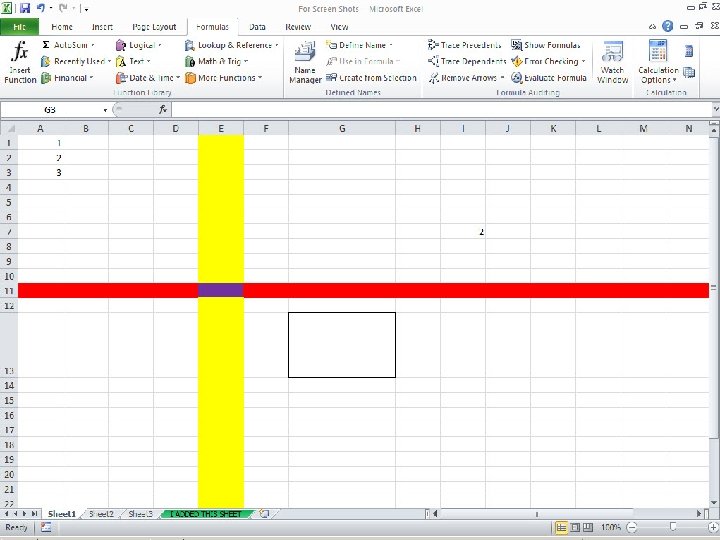The height and width of the screenshot is (540, 720).
Task: Select the bordered cell G13
Action: (342, 345)
